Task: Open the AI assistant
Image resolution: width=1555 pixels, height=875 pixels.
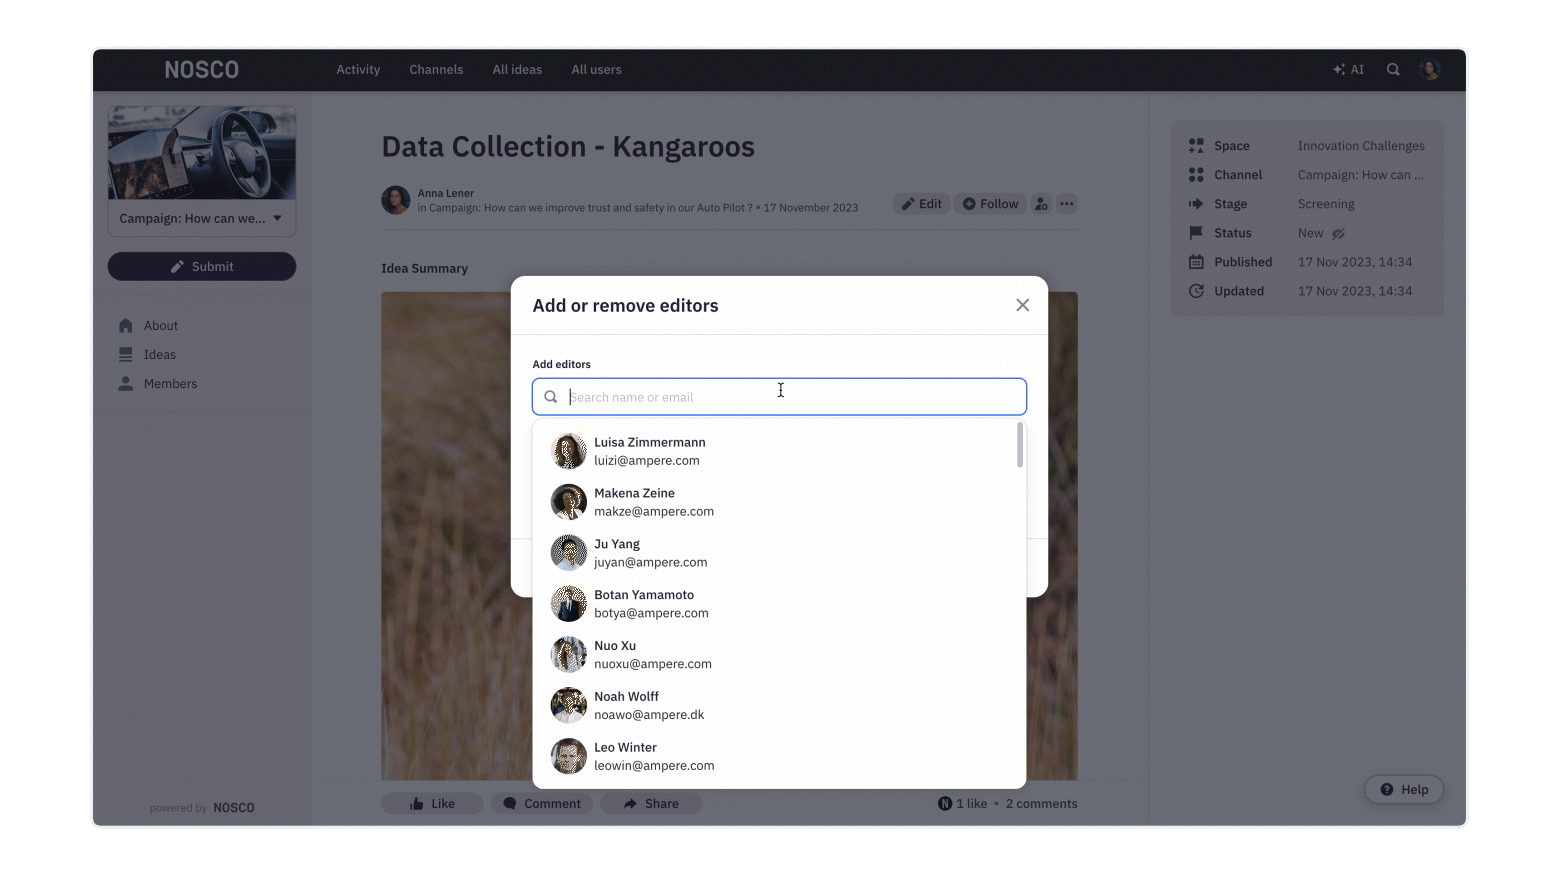Action: tap(1348, 70)
